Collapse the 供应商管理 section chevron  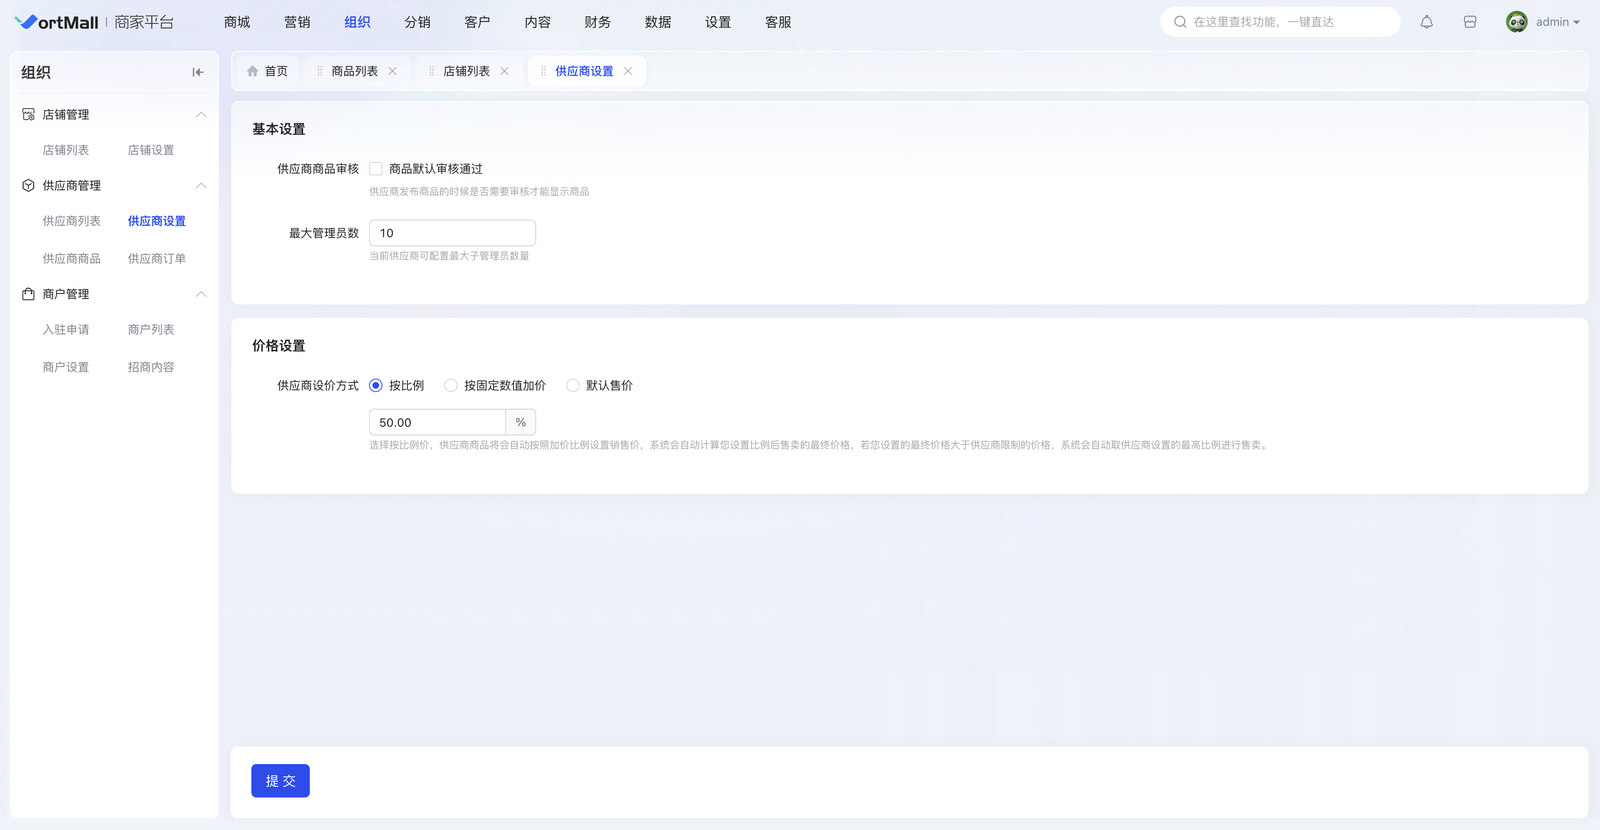click(201, 186)
